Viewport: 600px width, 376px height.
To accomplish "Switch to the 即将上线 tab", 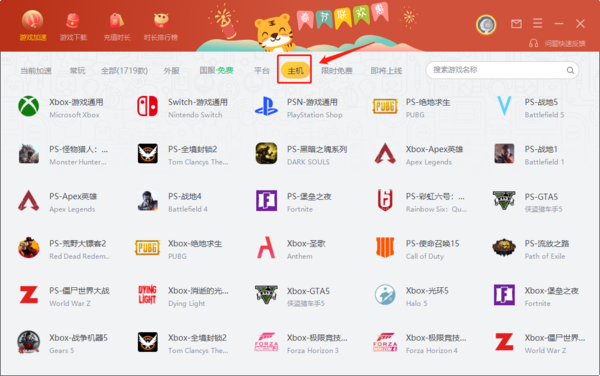I will pyautogui.click(x=386, y=71).
